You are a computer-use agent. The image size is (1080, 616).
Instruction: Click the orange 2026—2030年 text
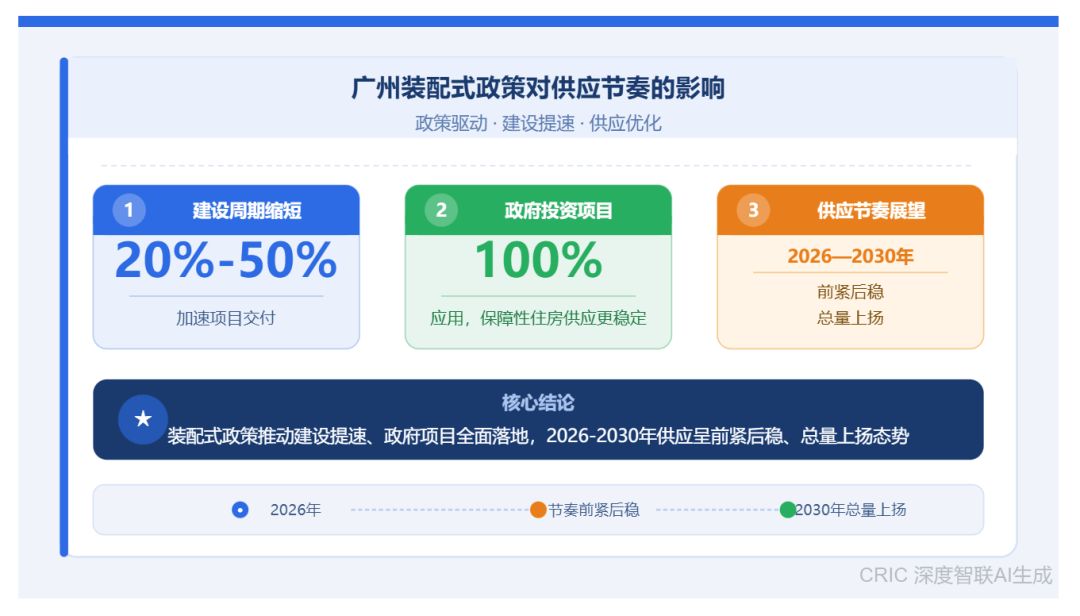(850, 257)
